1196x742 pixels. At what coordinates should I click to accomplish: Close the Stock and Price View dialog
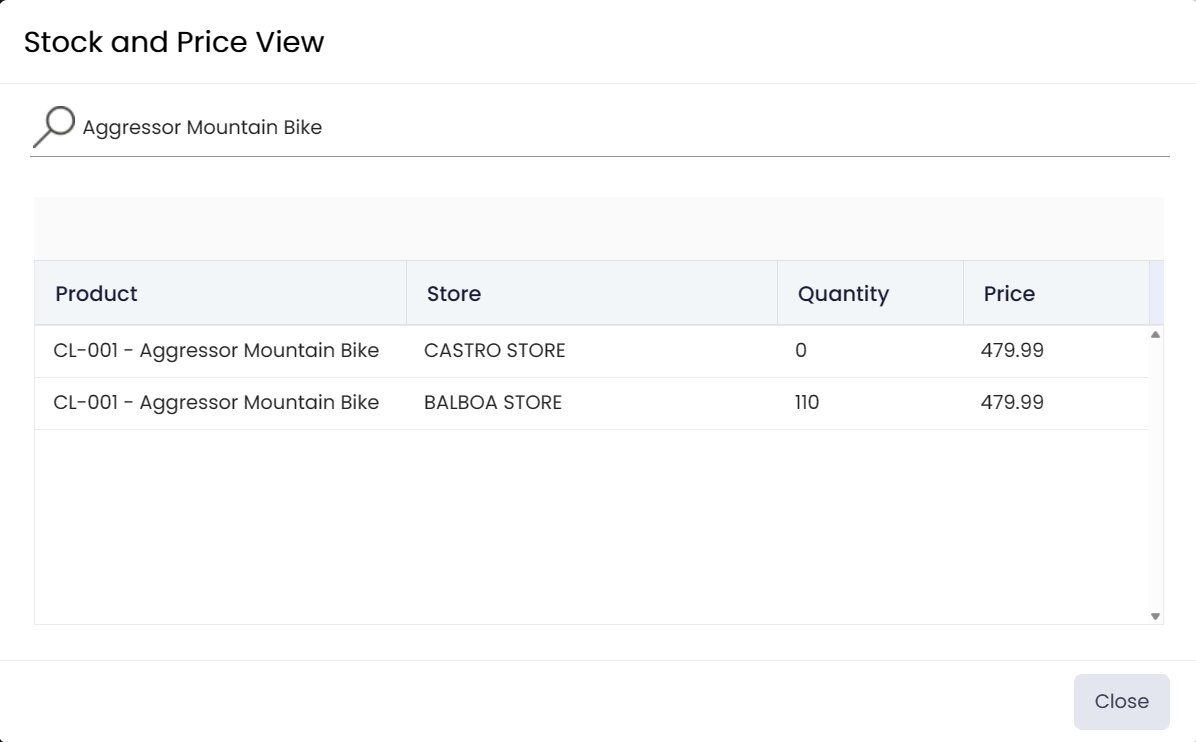[x=1121, y=701]
